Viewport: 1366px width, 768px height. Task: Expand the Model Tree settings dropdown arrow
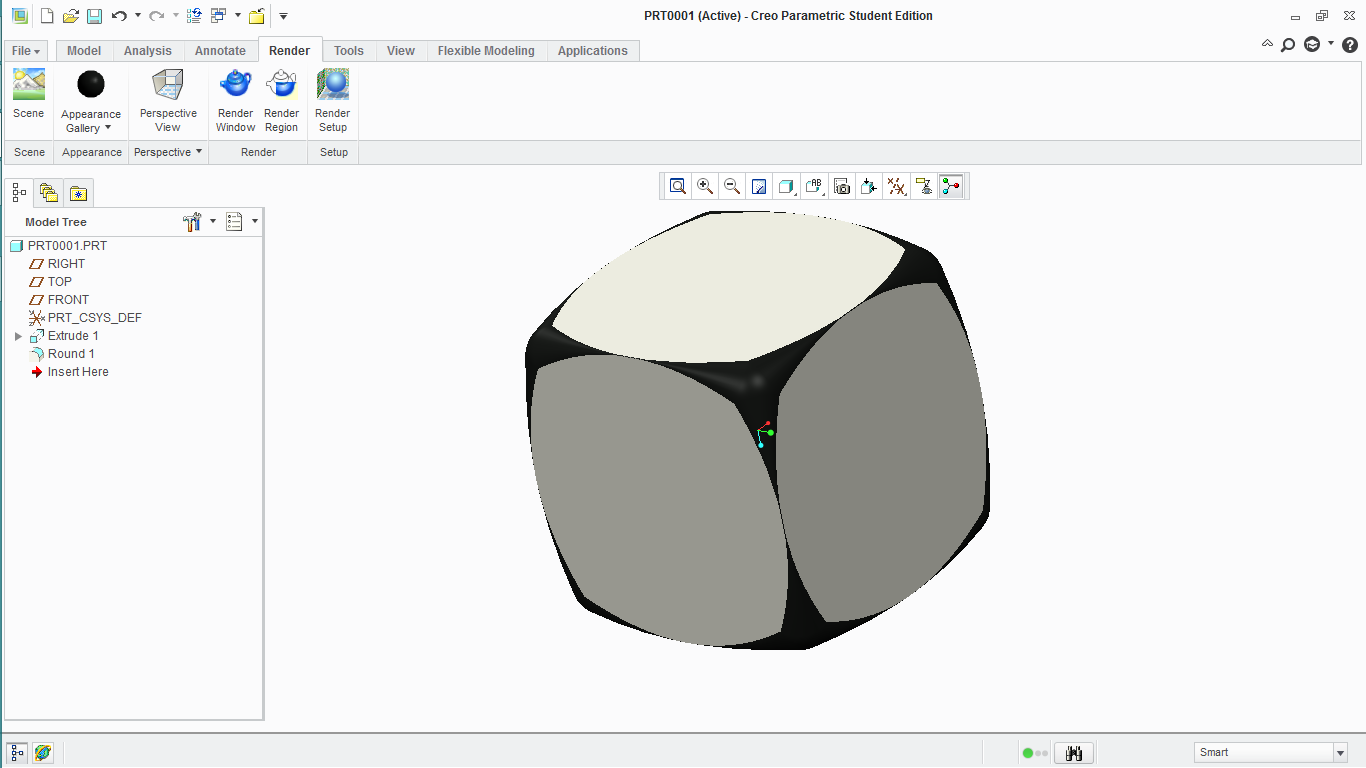click(x=213, y=222)
